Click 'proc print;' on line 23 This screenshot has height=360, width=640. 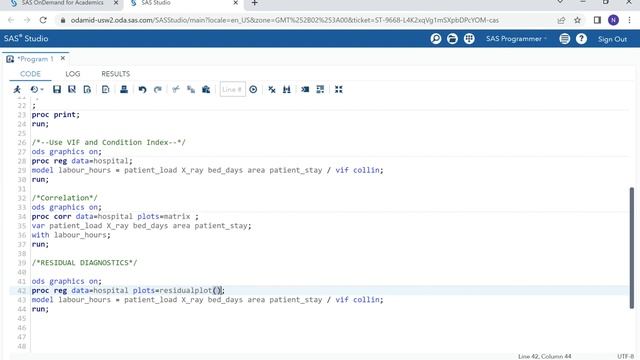(x=56, y=115)
